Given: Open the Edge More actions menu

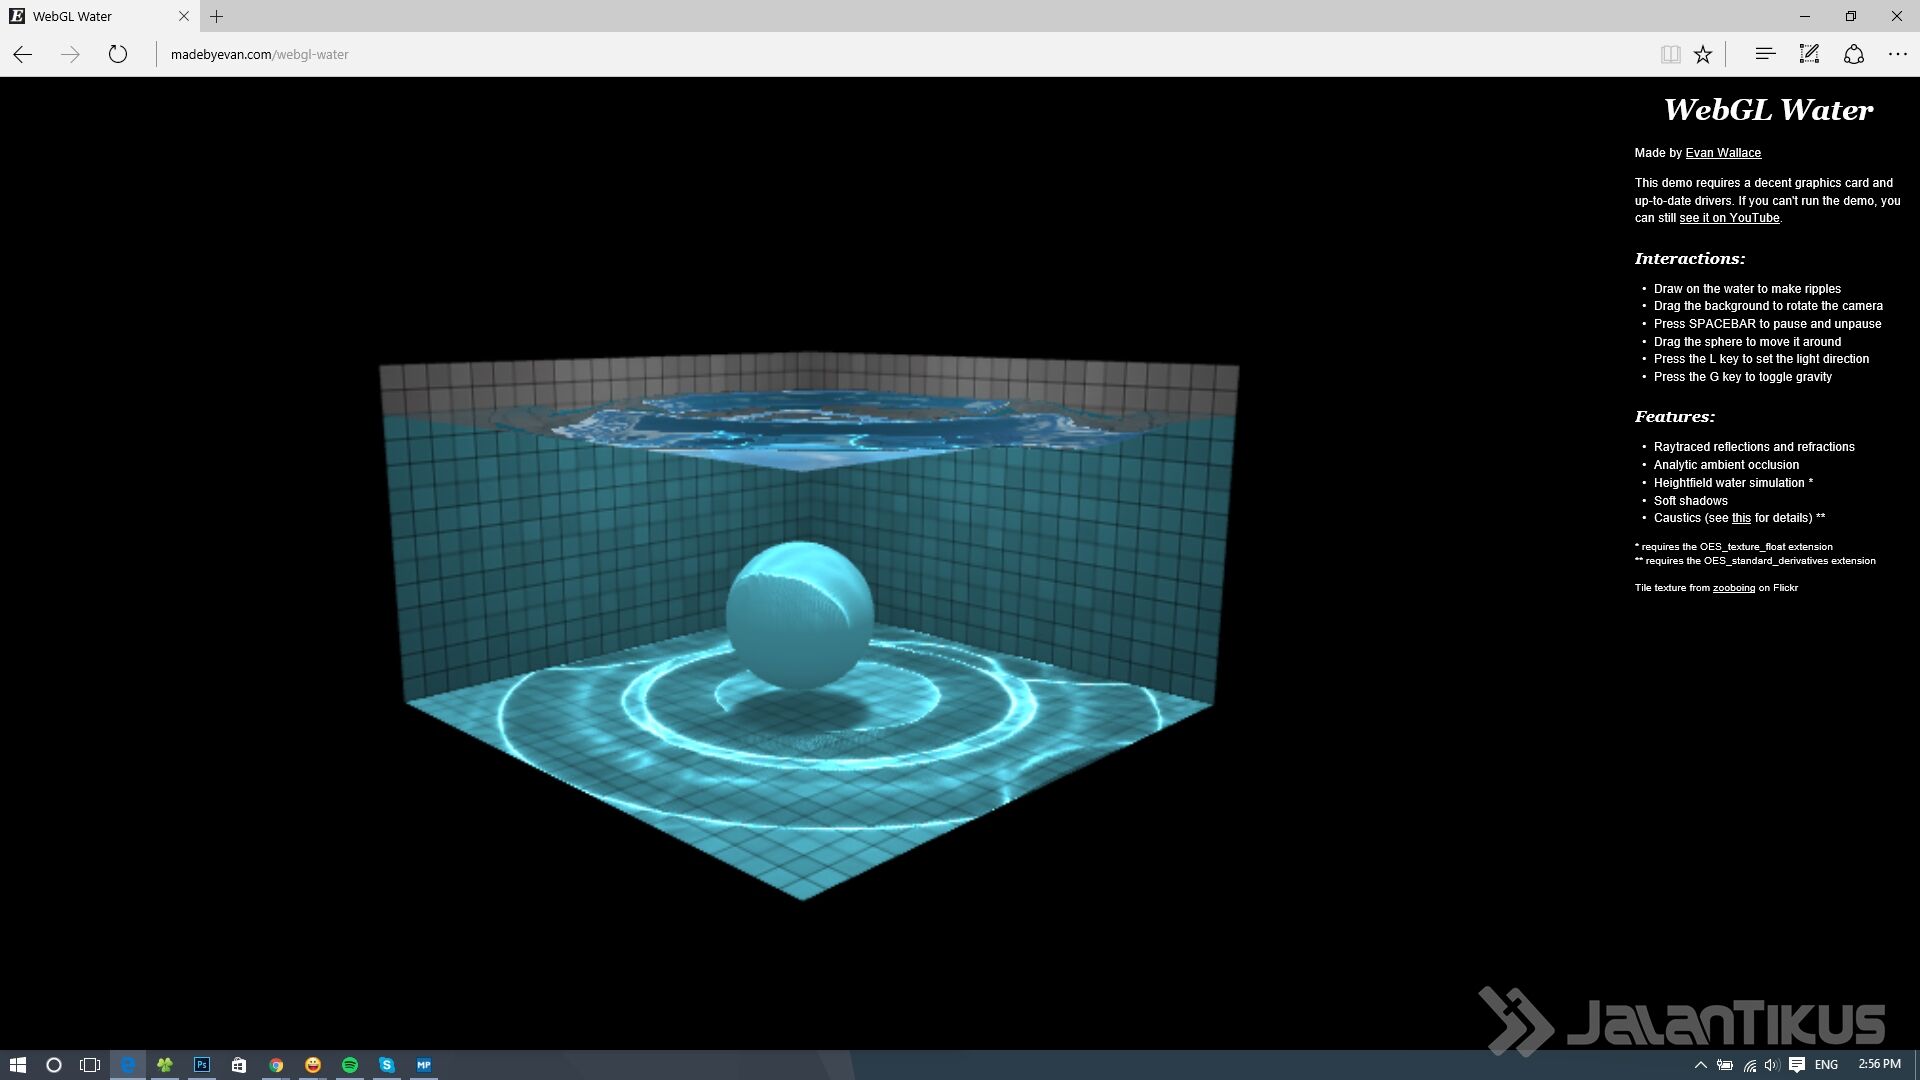Looking at the screenshot, I should [1898, 54].
